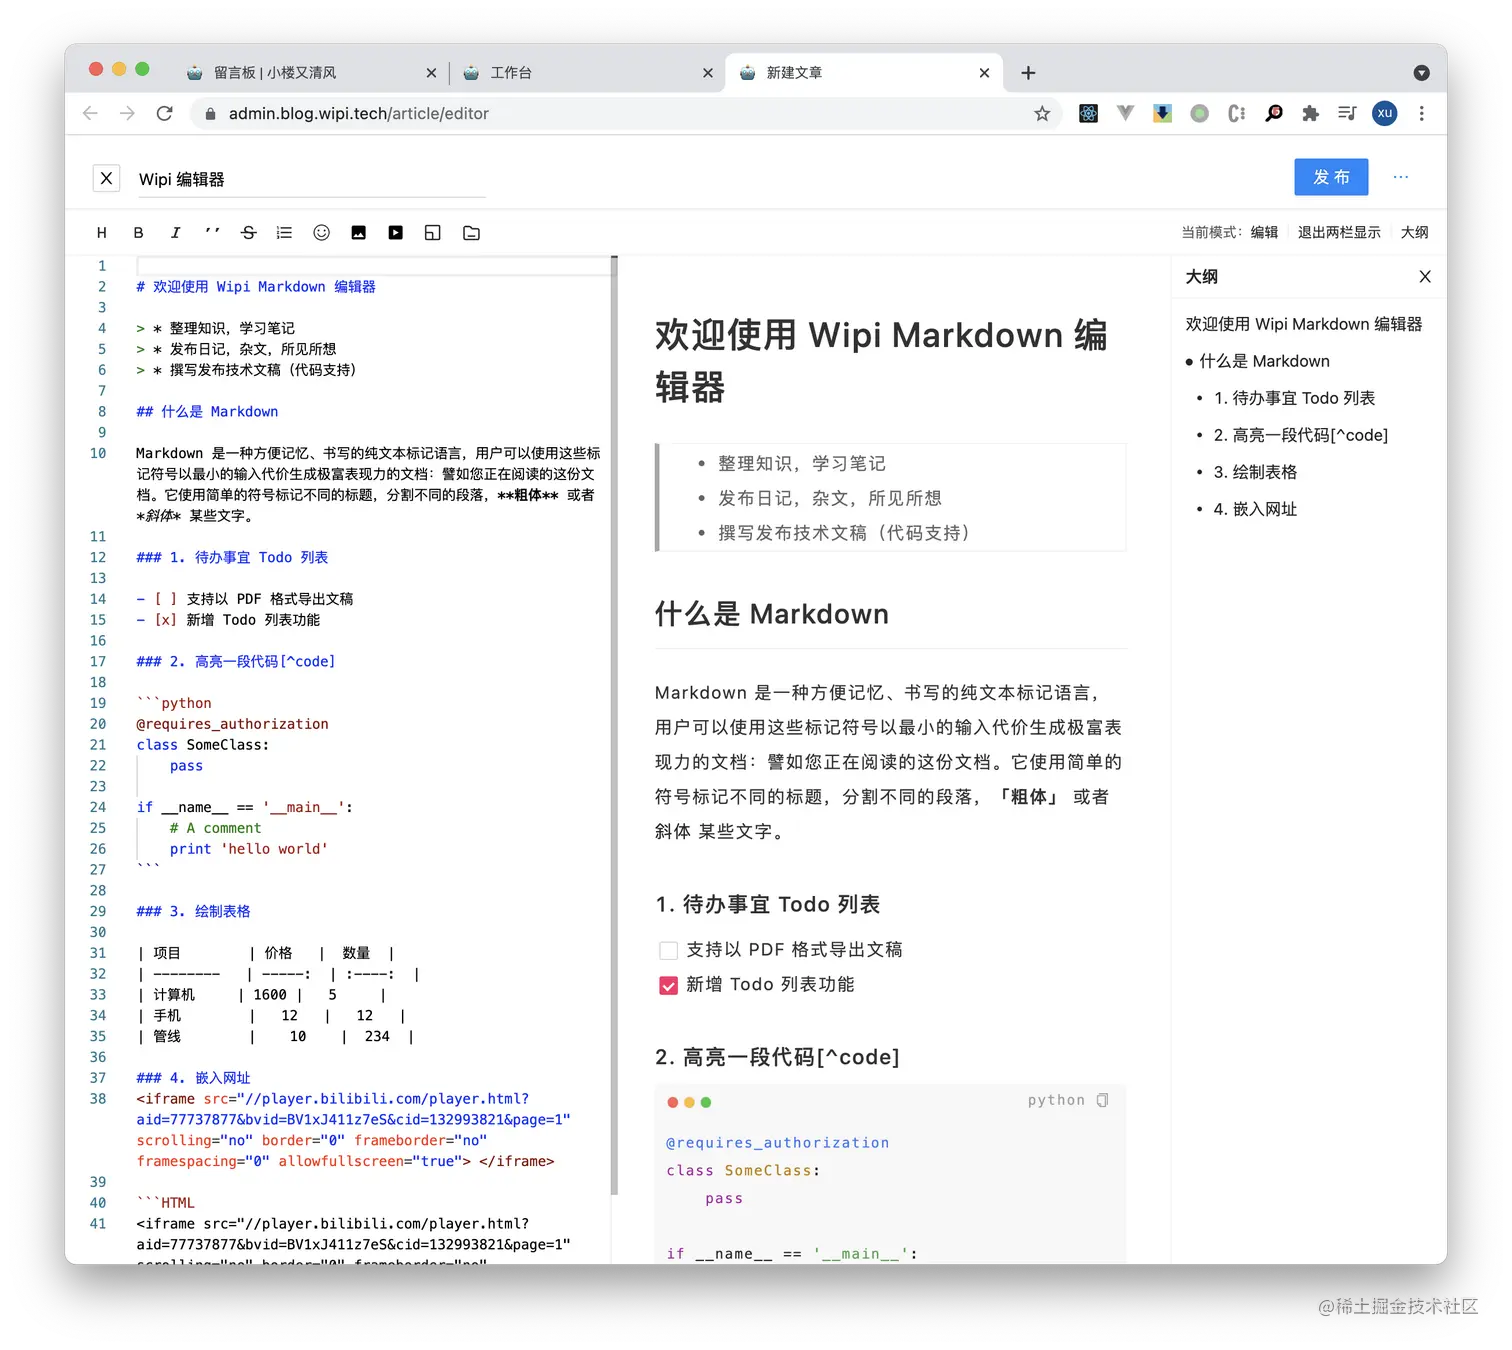Open the media control queue icon

tap(1347, 113)
